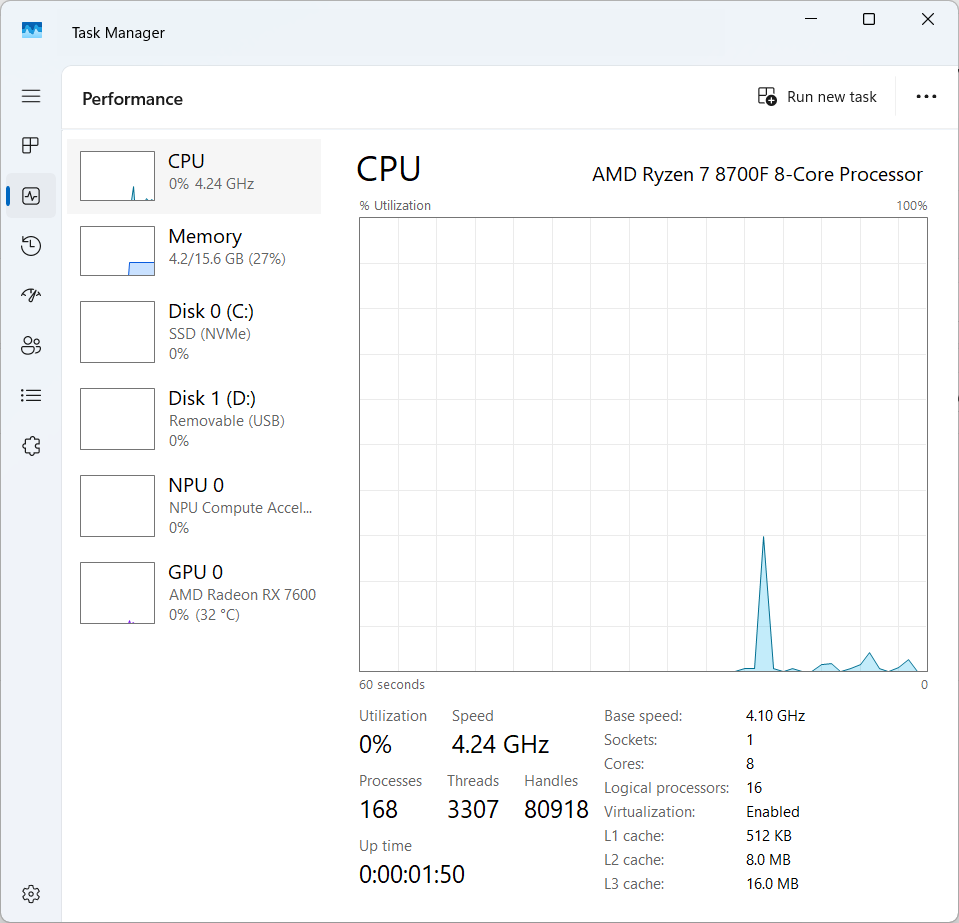Select the CPU performance item
This screenshot has width=959, height=923.
click(194, 176)
